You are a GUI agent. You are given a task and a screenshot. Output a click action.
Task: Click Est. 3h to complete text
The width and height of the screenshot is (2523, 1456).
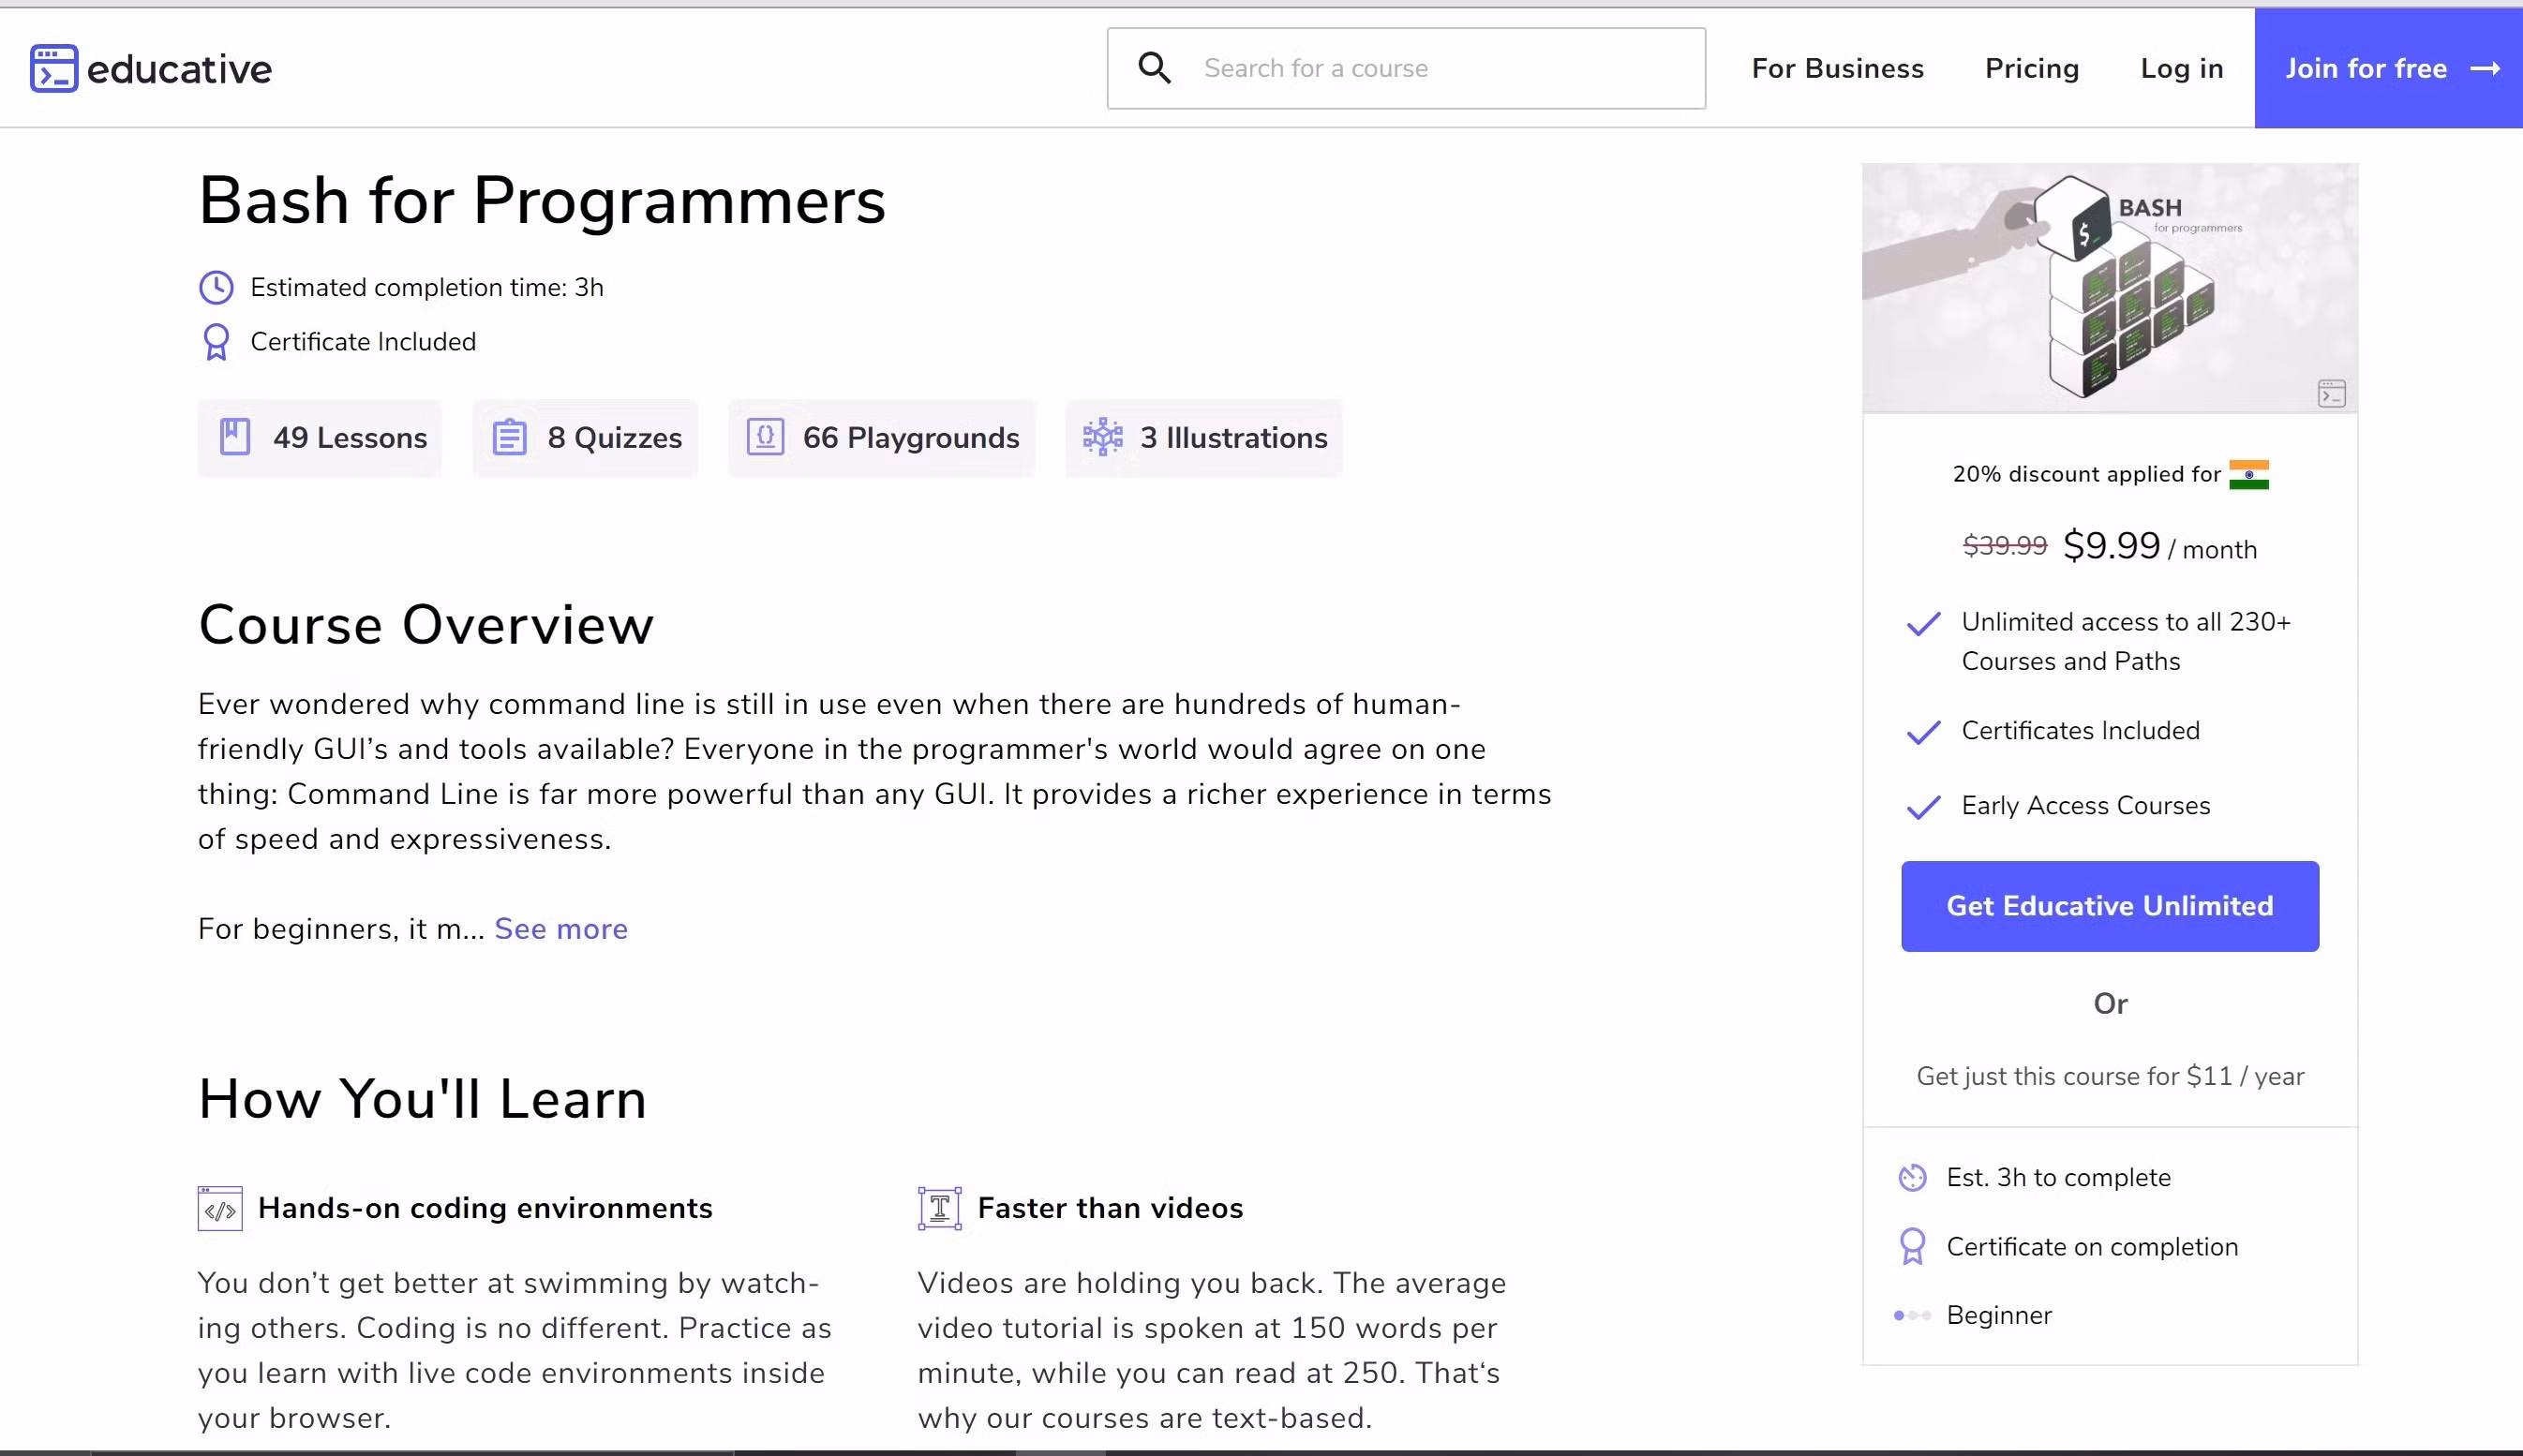tap(2058, 1178)
